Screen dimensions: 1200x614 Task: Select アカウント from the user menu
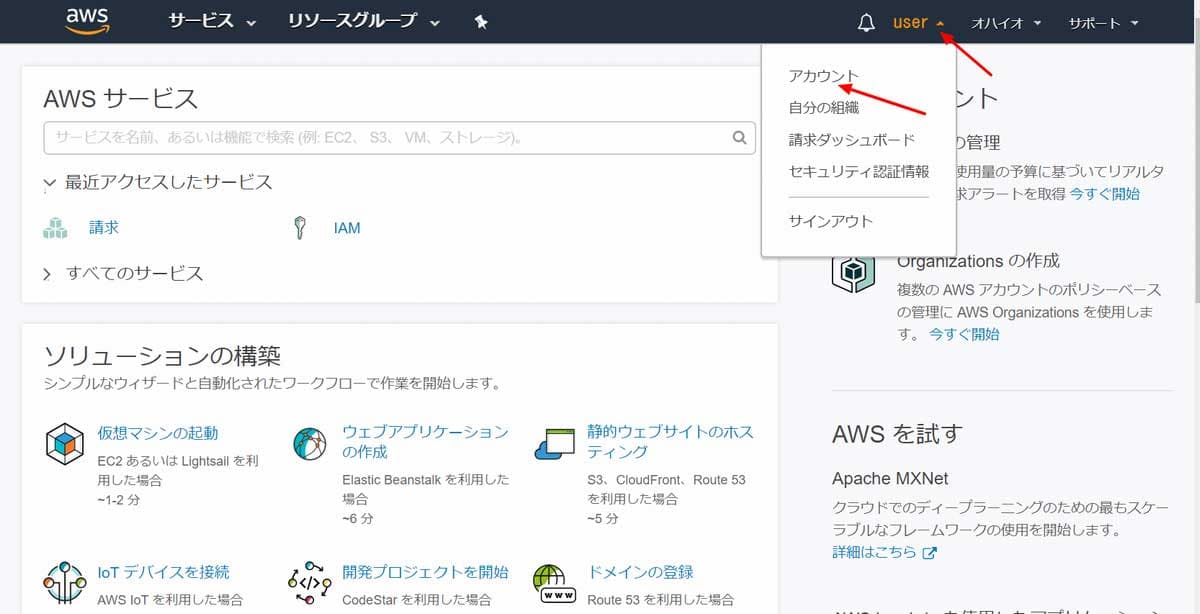pos(822,74)
